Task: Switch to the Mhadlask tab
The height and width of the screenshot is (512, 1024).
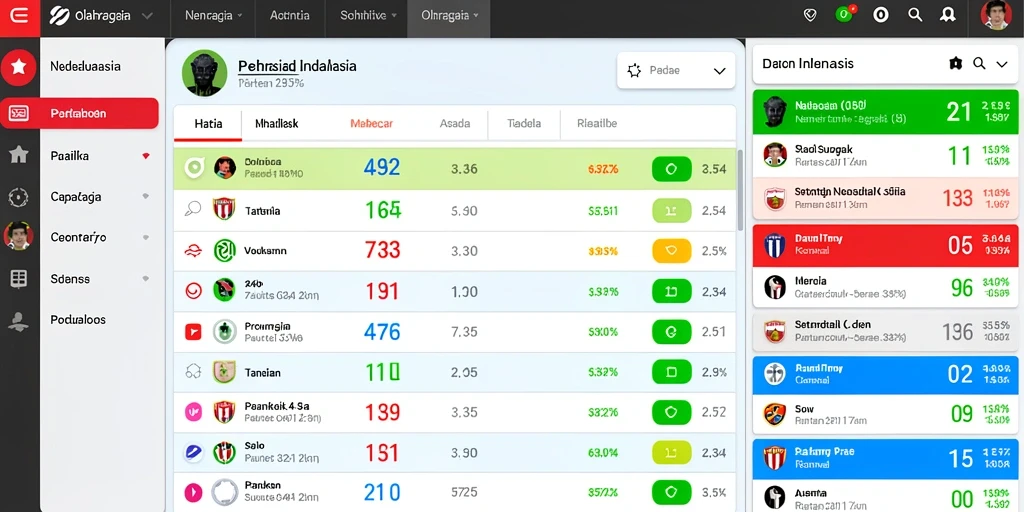Action: (x=276, y=123)
